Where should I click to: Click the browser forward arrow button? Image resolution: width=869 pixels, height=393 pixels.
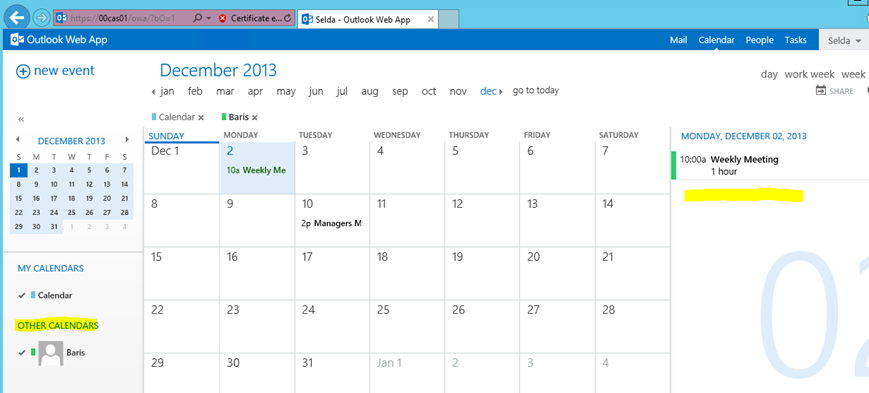pos(41,18)
